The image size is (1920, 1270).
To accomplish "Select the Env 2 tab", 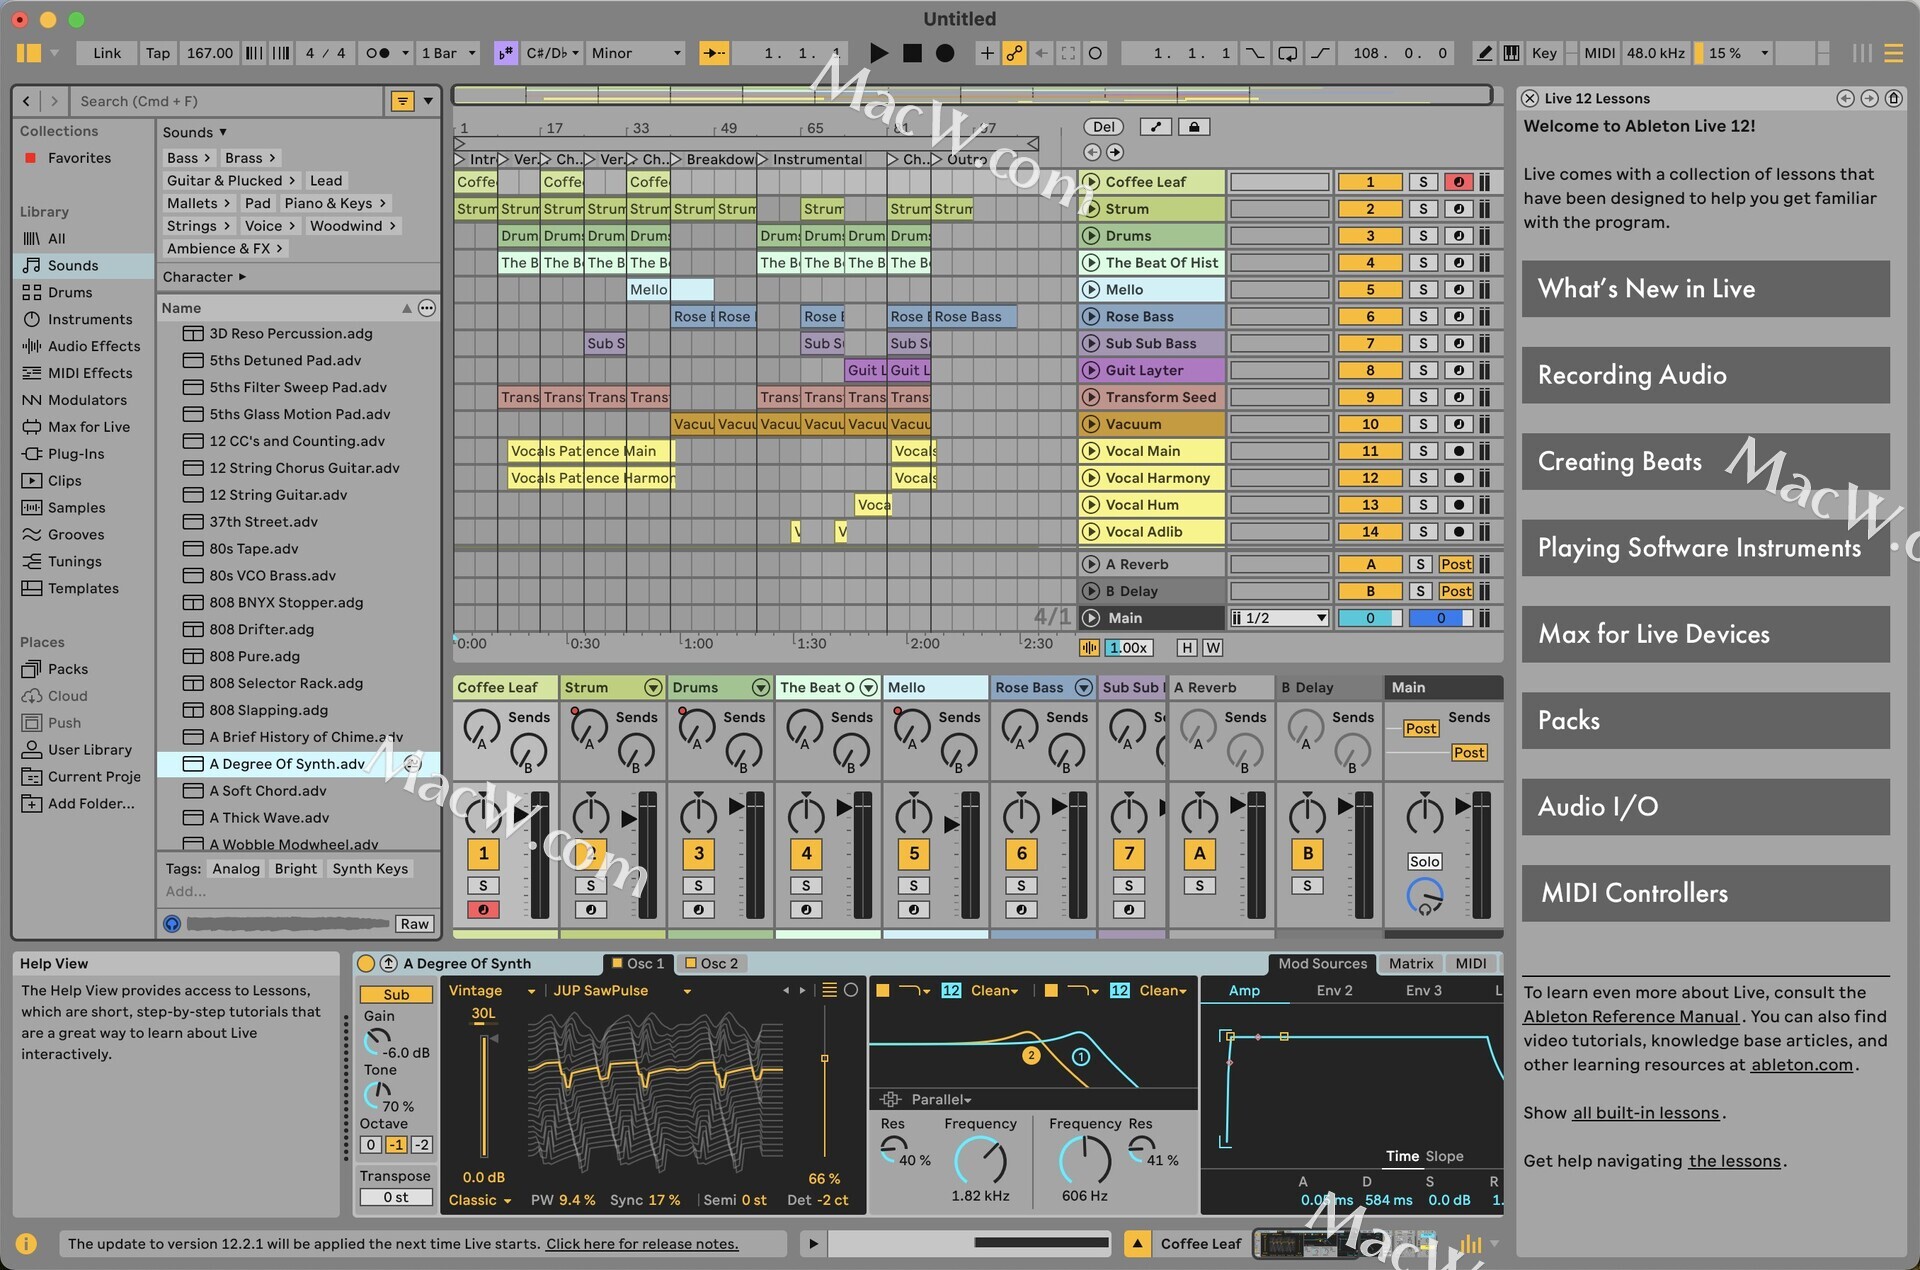I will pyautogui.click(x=1334, y=990).
